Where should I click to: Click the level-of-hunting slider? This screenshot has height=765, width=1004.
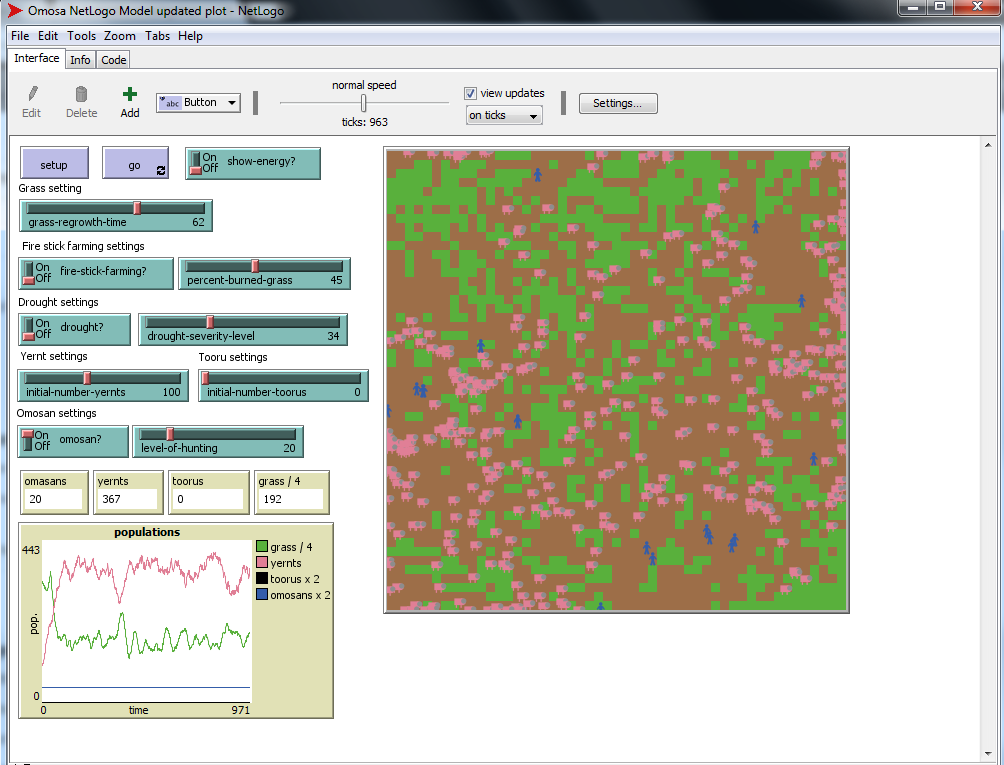(218, 442)
